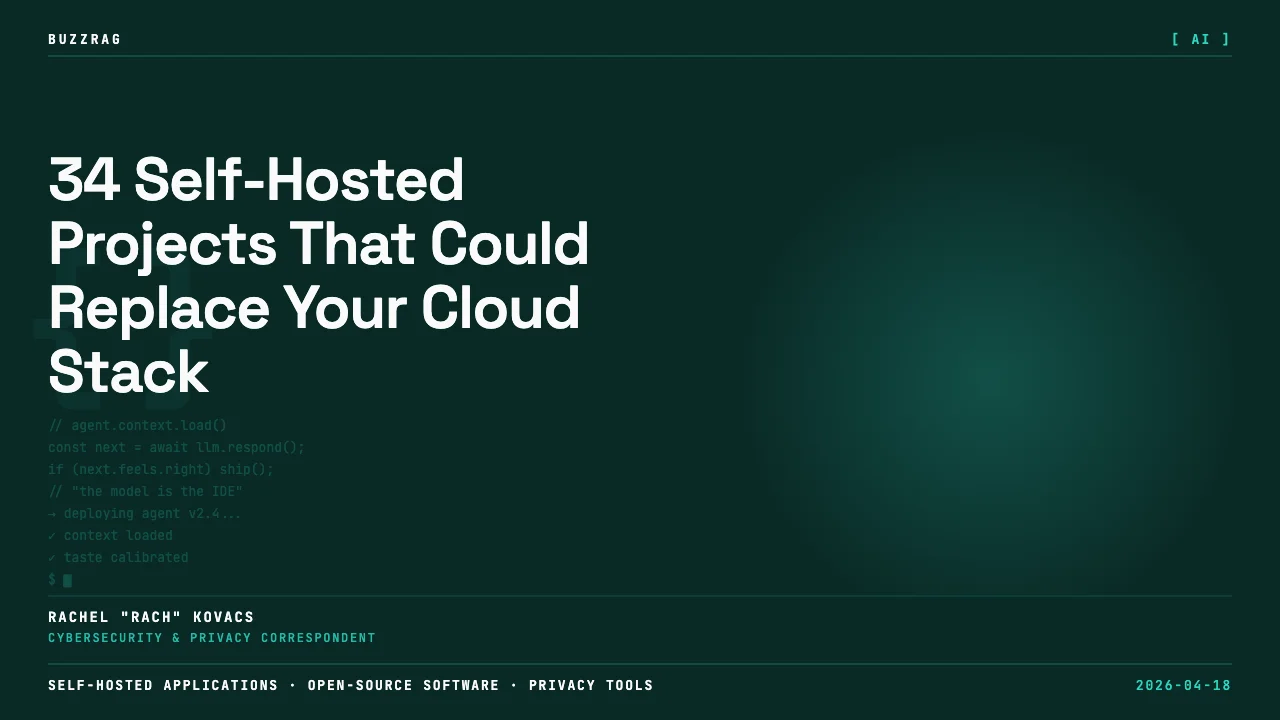Click the "taste calibrated" checkmark line
This screenshot has height=720, width=1280.
tap(118, 558)
